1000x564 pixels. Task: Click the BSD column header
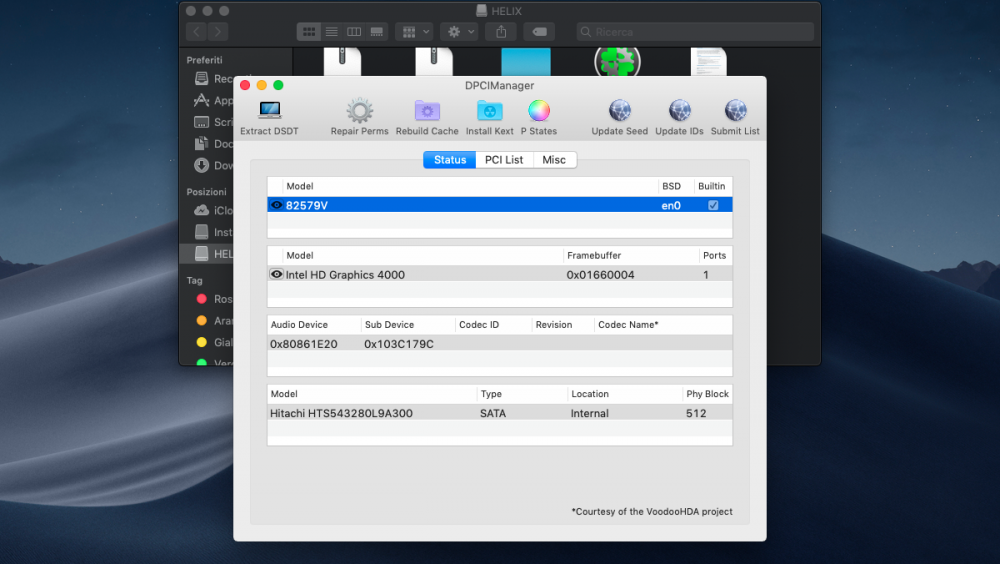pyautogui.click(x=671, y=186)
